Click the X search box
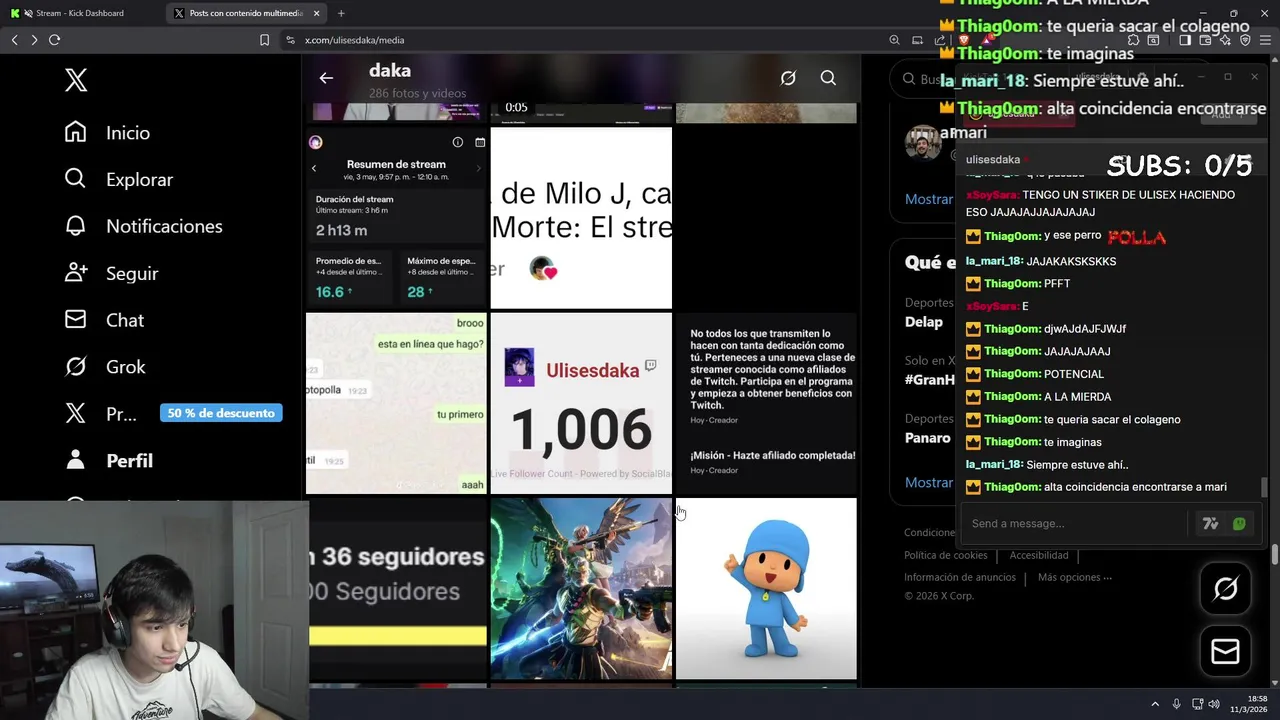 click(923, 79)
